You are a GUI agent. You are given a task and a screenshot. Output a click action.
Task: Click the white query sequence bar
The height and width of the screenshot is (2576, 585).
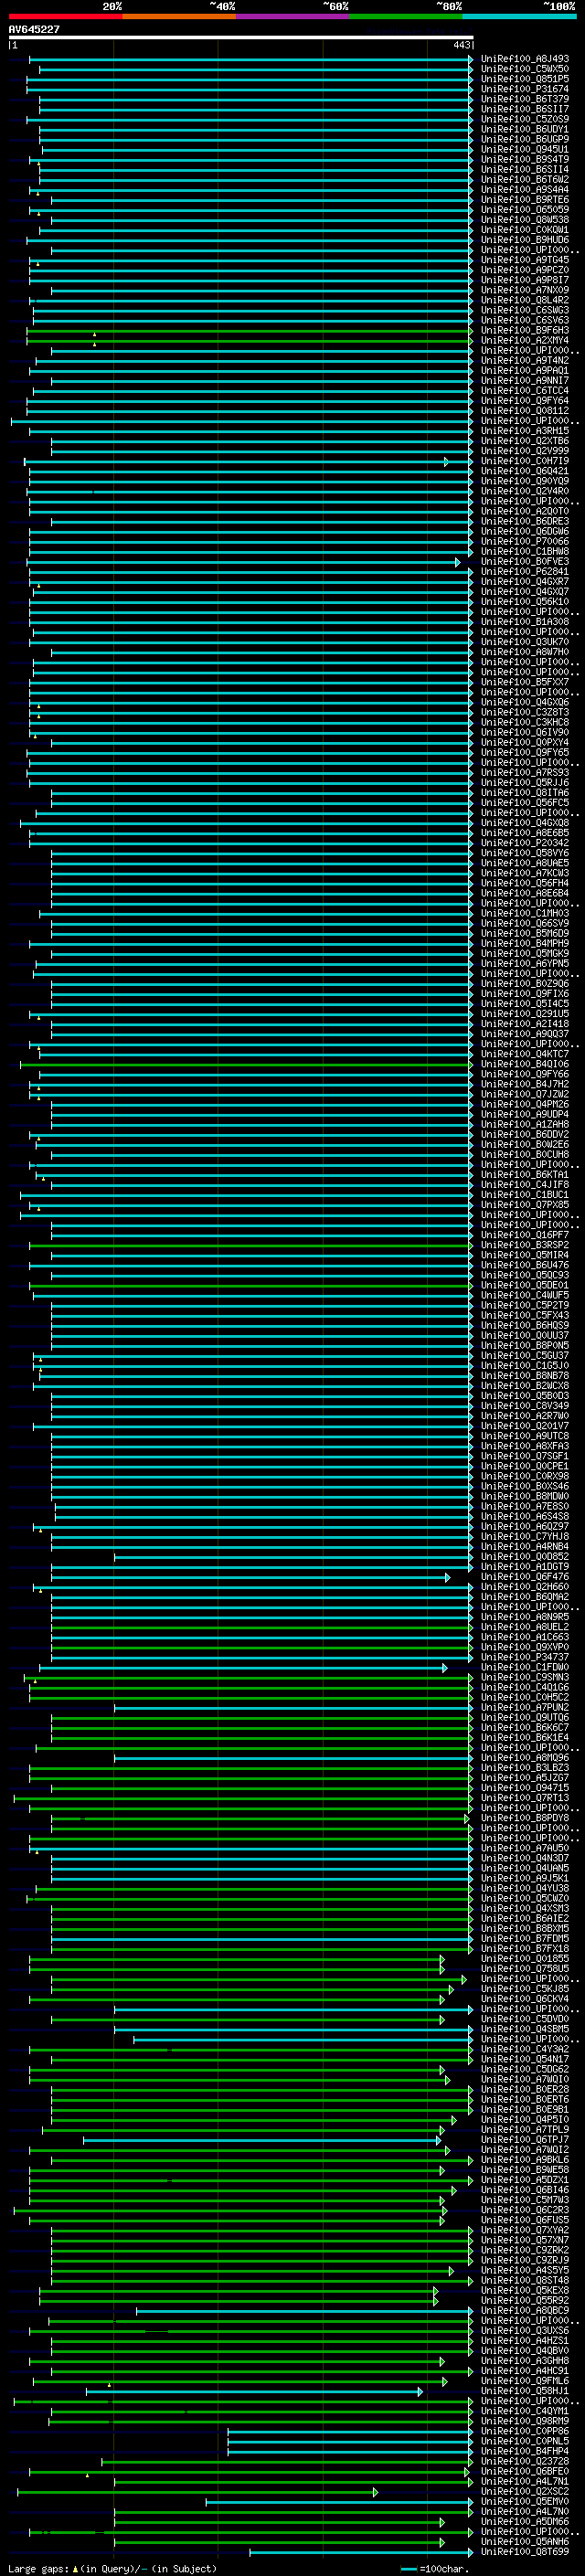click(241, 38)
